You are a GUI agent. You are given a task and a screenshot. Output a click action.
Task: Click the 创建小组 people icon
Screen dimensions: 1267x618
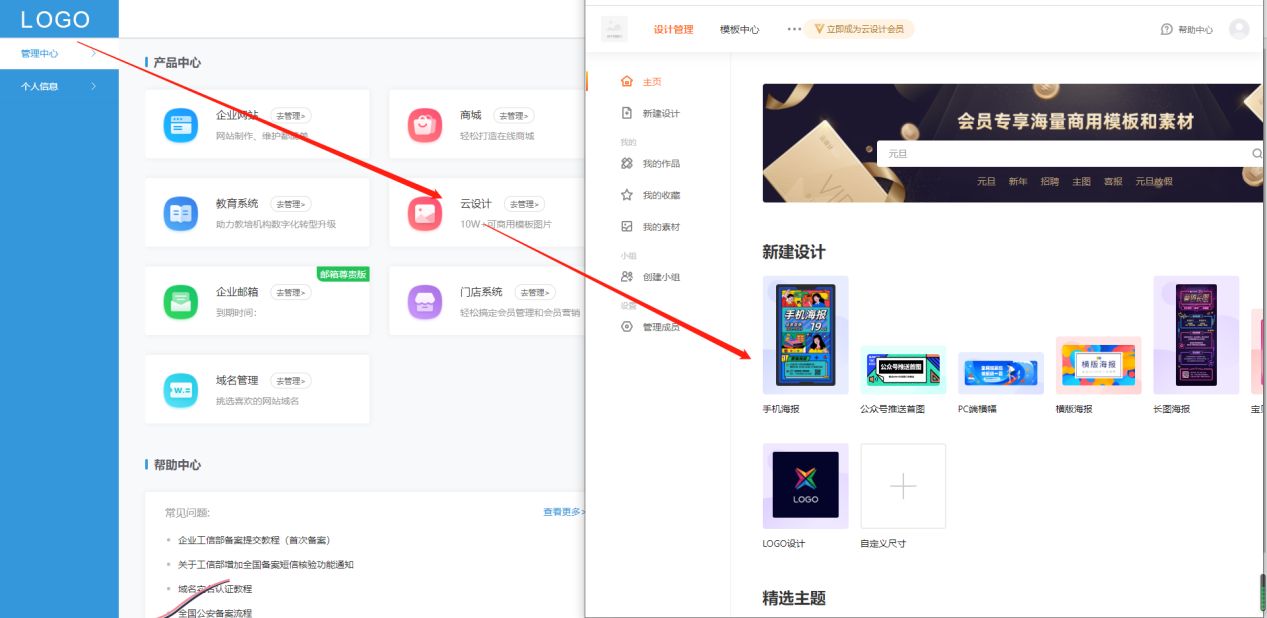pyautogui.click(x=627, y=276)
